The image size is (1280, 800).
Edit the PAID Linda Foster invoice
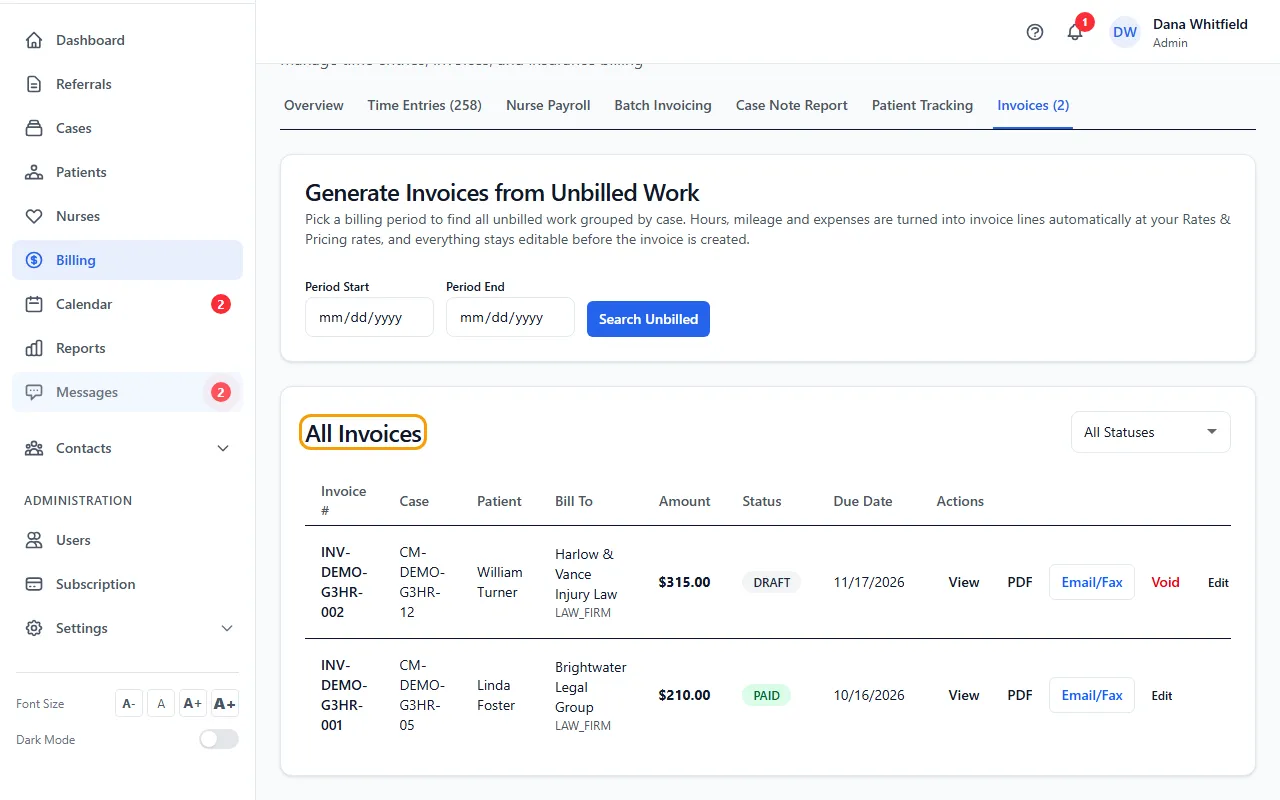[x=1162, y=696]
